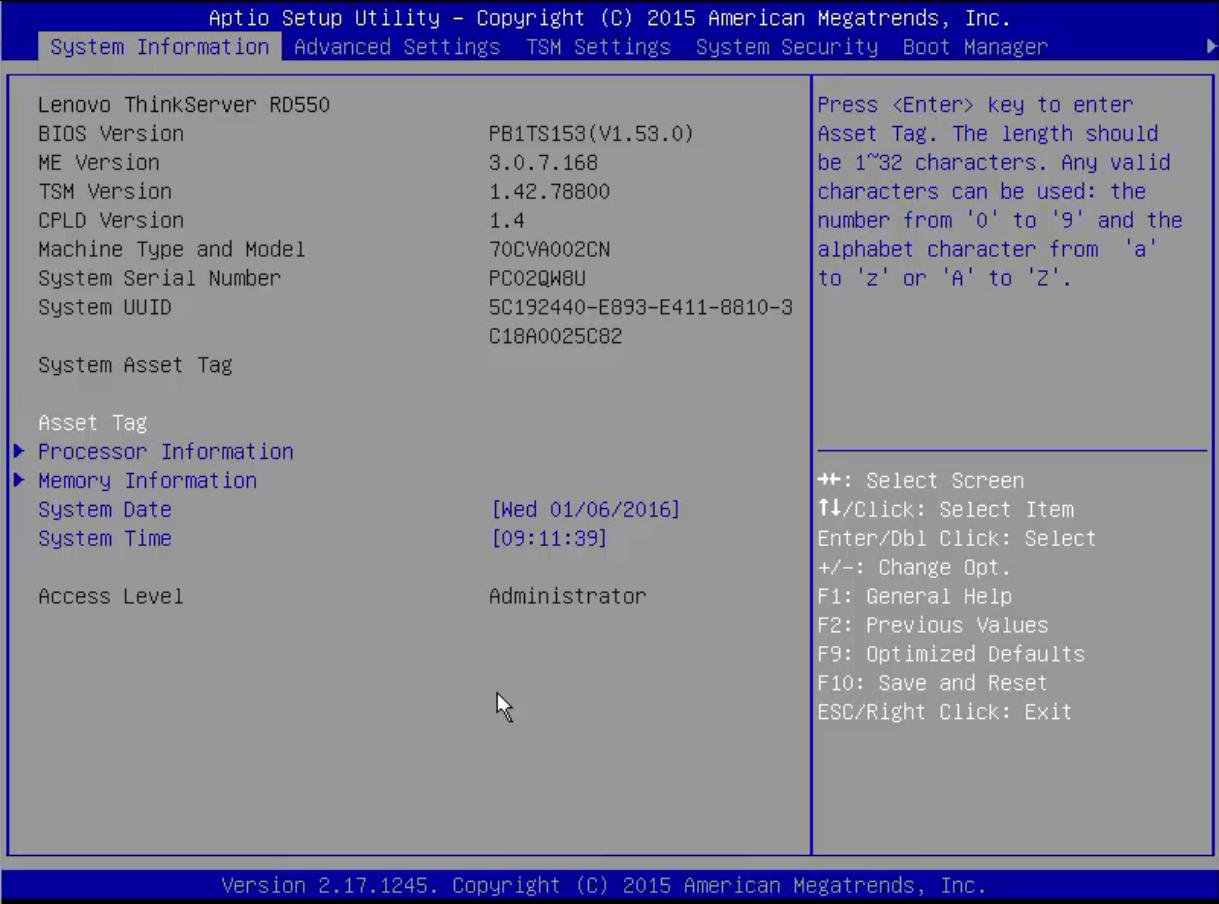The image size is (1219, 904).
Task: Open Memory Information submenu
Action: click(147, 480)
